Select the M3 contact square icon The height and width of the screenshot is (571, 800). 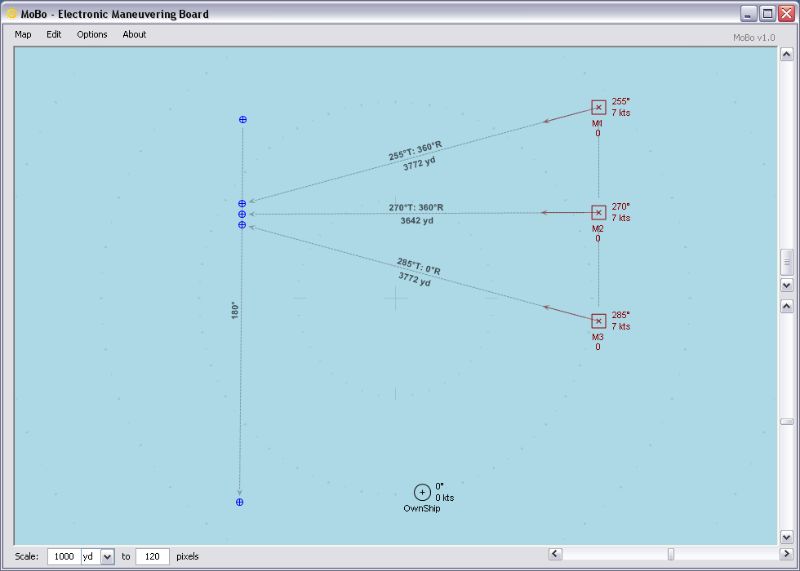coord(598,321)
